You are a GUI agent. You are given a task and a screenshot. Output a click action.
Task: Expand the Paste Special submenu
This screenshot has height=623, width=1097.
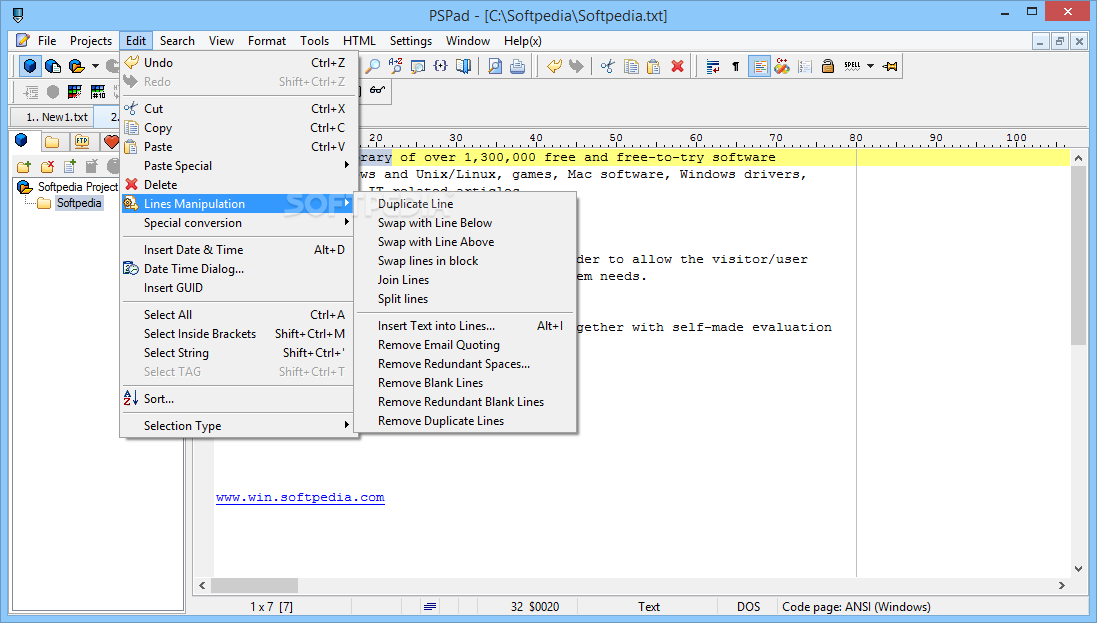point(239,166)
